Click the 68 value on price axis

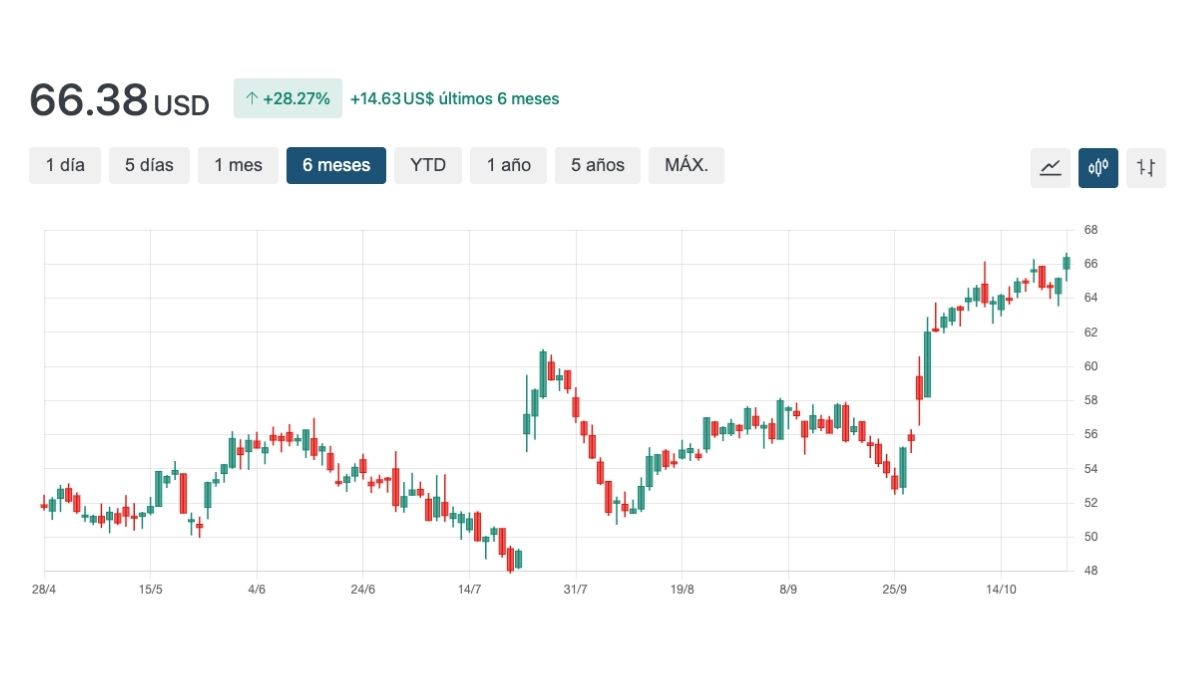tap(1091, 230)
